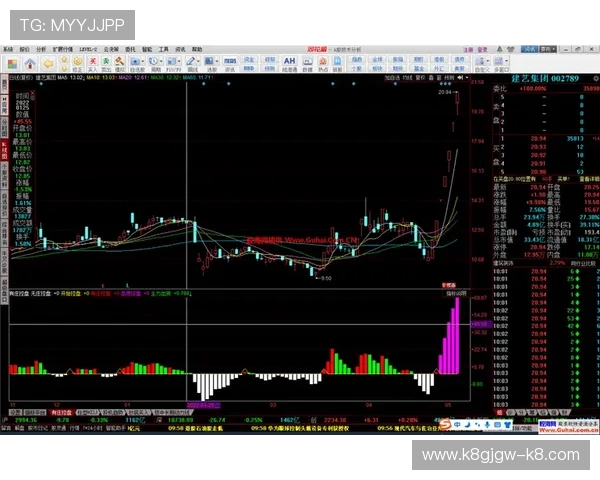This screenshot has height=480, width=600.
Task: Click the green 卖出 (sell) icon
Action: (106, 62)
